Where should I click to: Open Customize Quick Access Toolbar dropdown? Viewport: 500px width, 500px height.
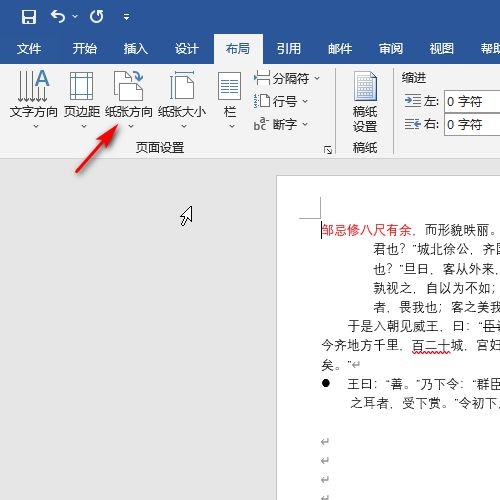point(126,17)
